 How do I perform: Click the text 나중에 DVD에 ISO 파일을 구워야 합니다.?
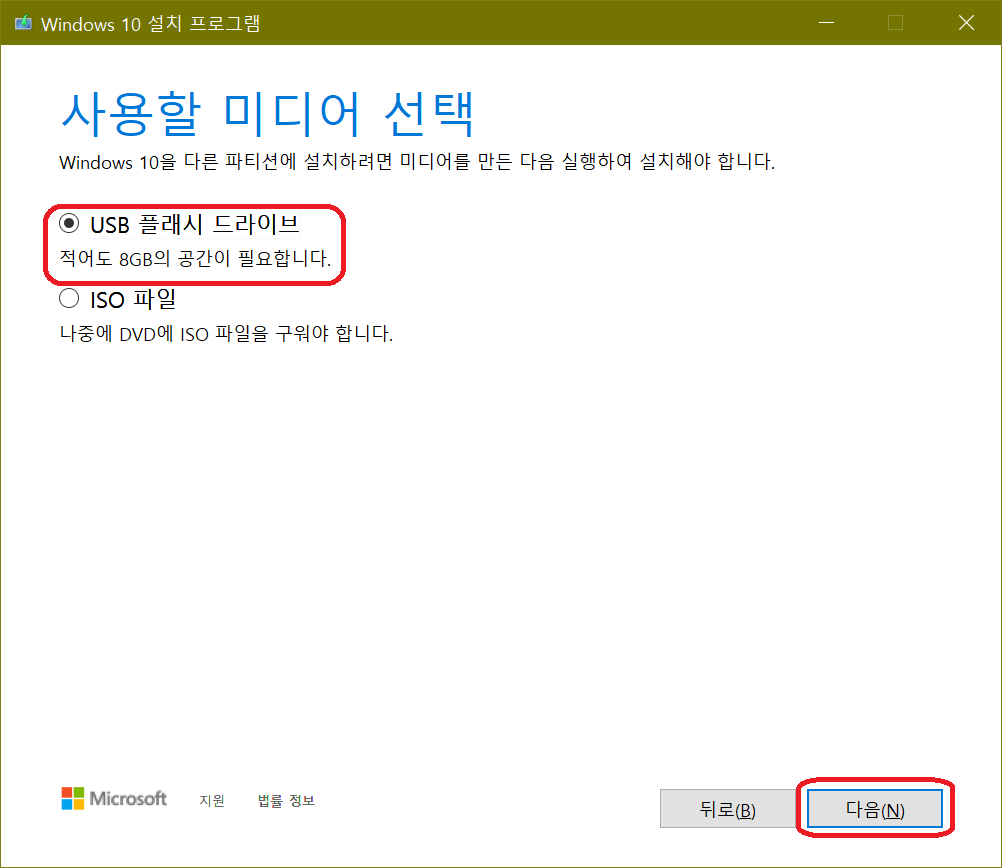tap(226, 334)
